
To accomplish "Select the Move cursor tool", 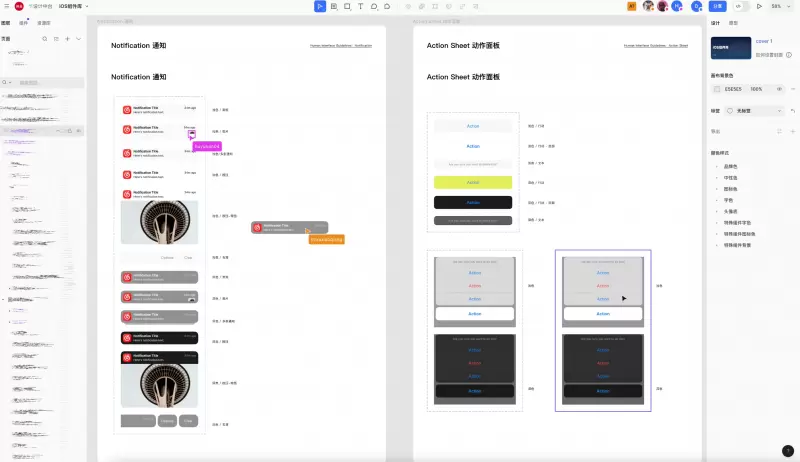I will (x=320, y=6).
